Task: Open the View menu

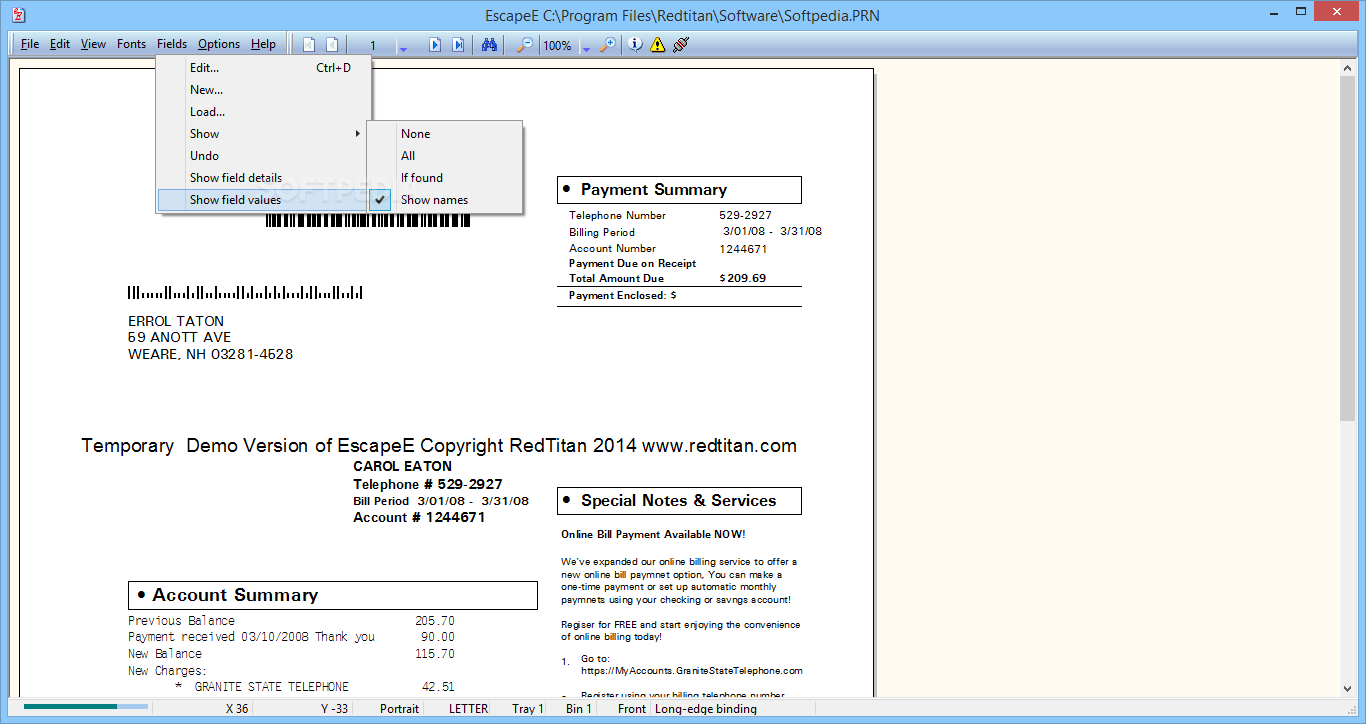Action: coord(93,44)
